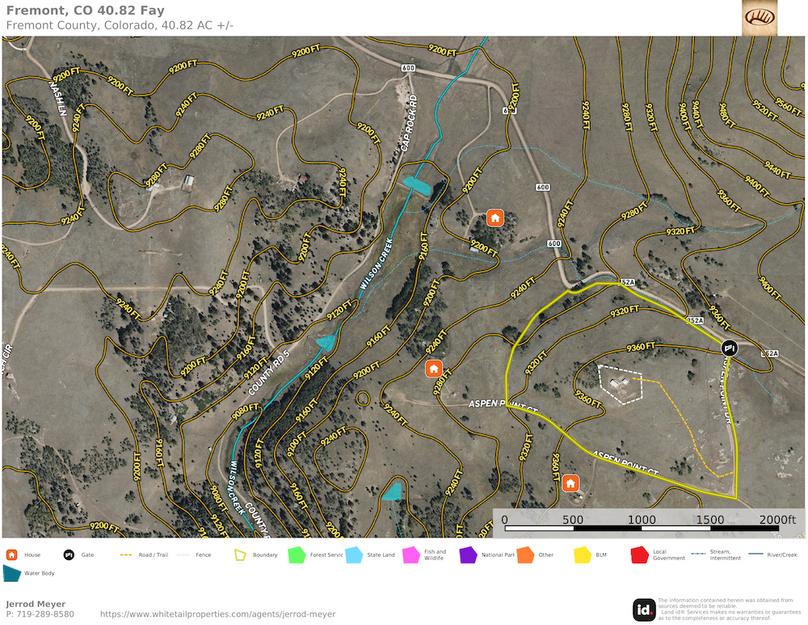Screen dimensions: 808x625
Task: Click the House icon in the legend
Action: 11,555
